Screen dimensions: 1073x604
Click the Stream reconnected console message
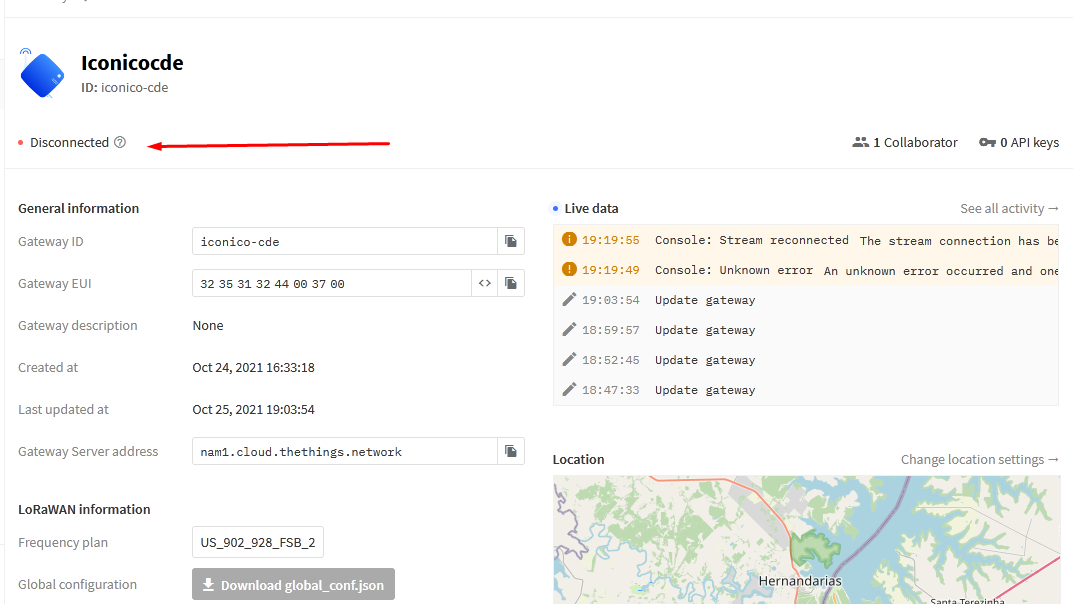[x=806, y=240]
